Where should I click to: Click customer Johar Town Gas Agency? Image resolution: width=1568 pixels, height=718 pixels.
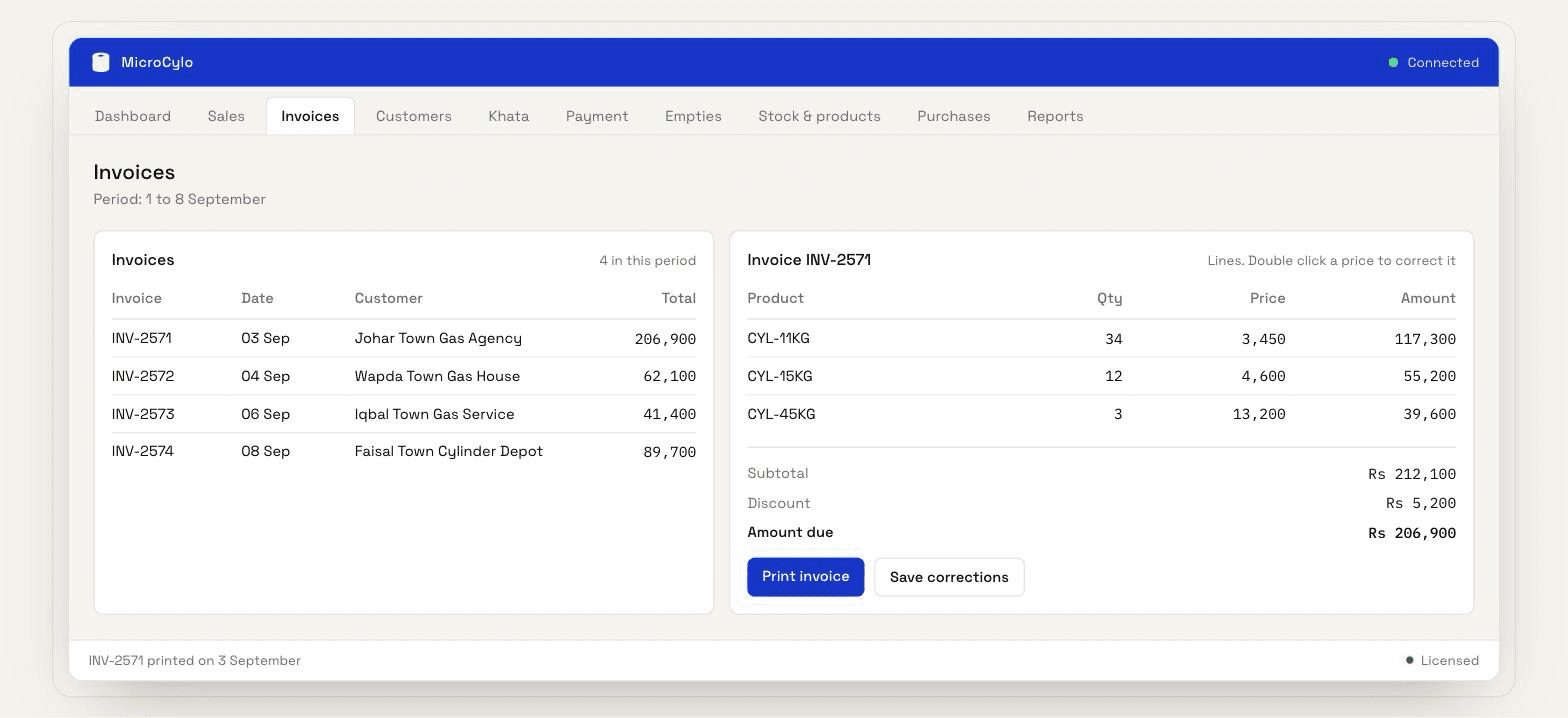click(x=438, y=338)
